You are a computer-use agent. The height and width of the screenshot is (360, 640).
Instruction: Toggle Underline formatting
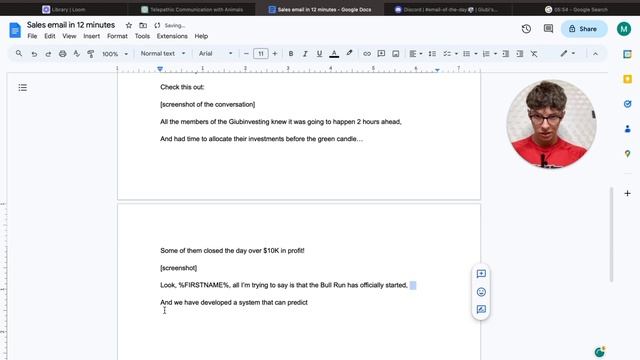tap(319, 53)
